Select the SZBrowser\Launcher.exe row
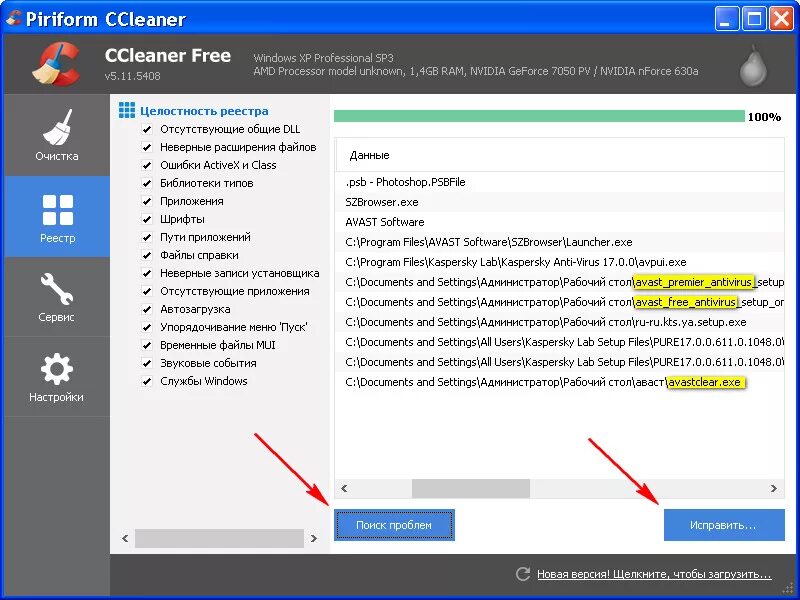Viewport: 800px width, 600px height. tap(560, 242)
